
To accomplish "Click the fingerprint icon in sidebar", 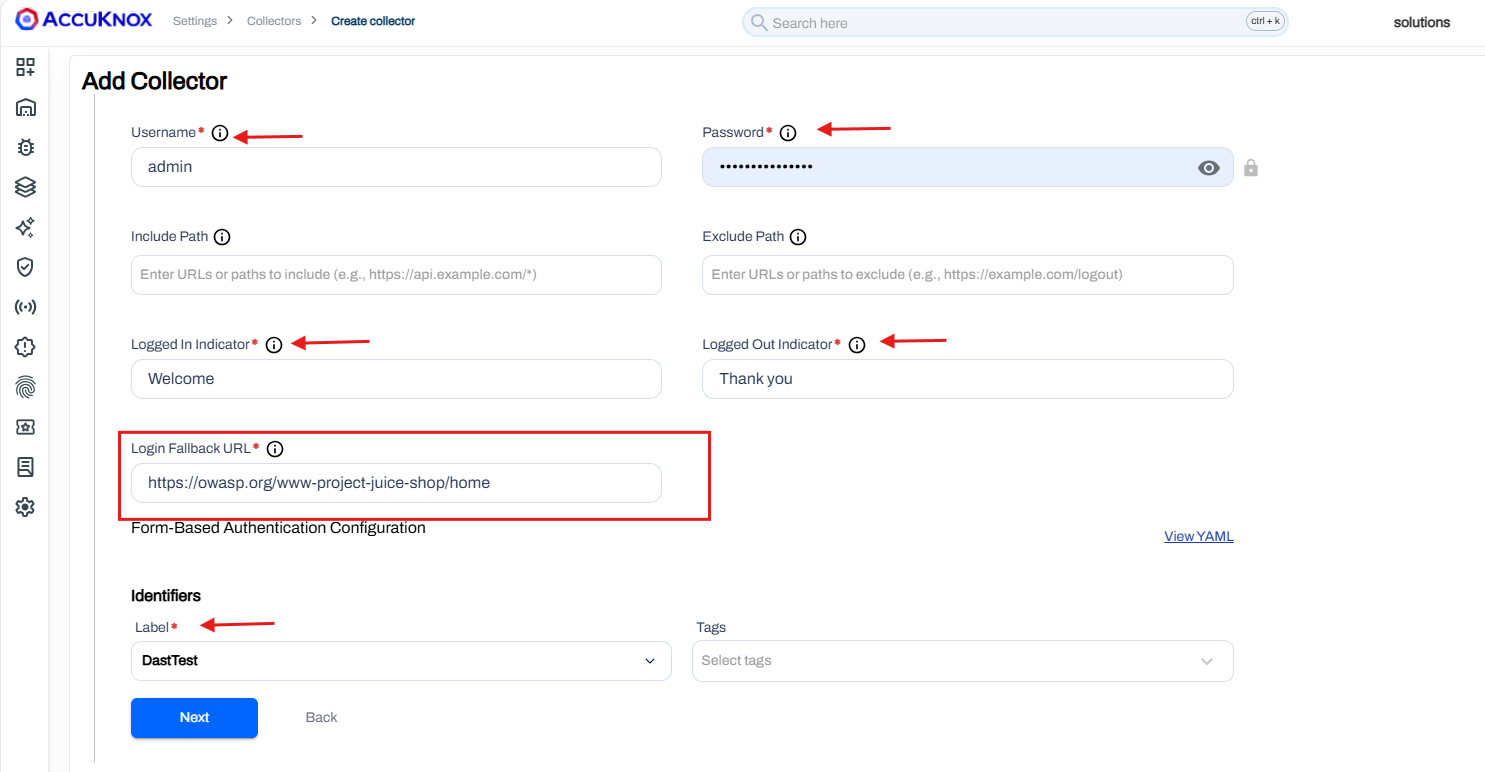I will [26, 387].
